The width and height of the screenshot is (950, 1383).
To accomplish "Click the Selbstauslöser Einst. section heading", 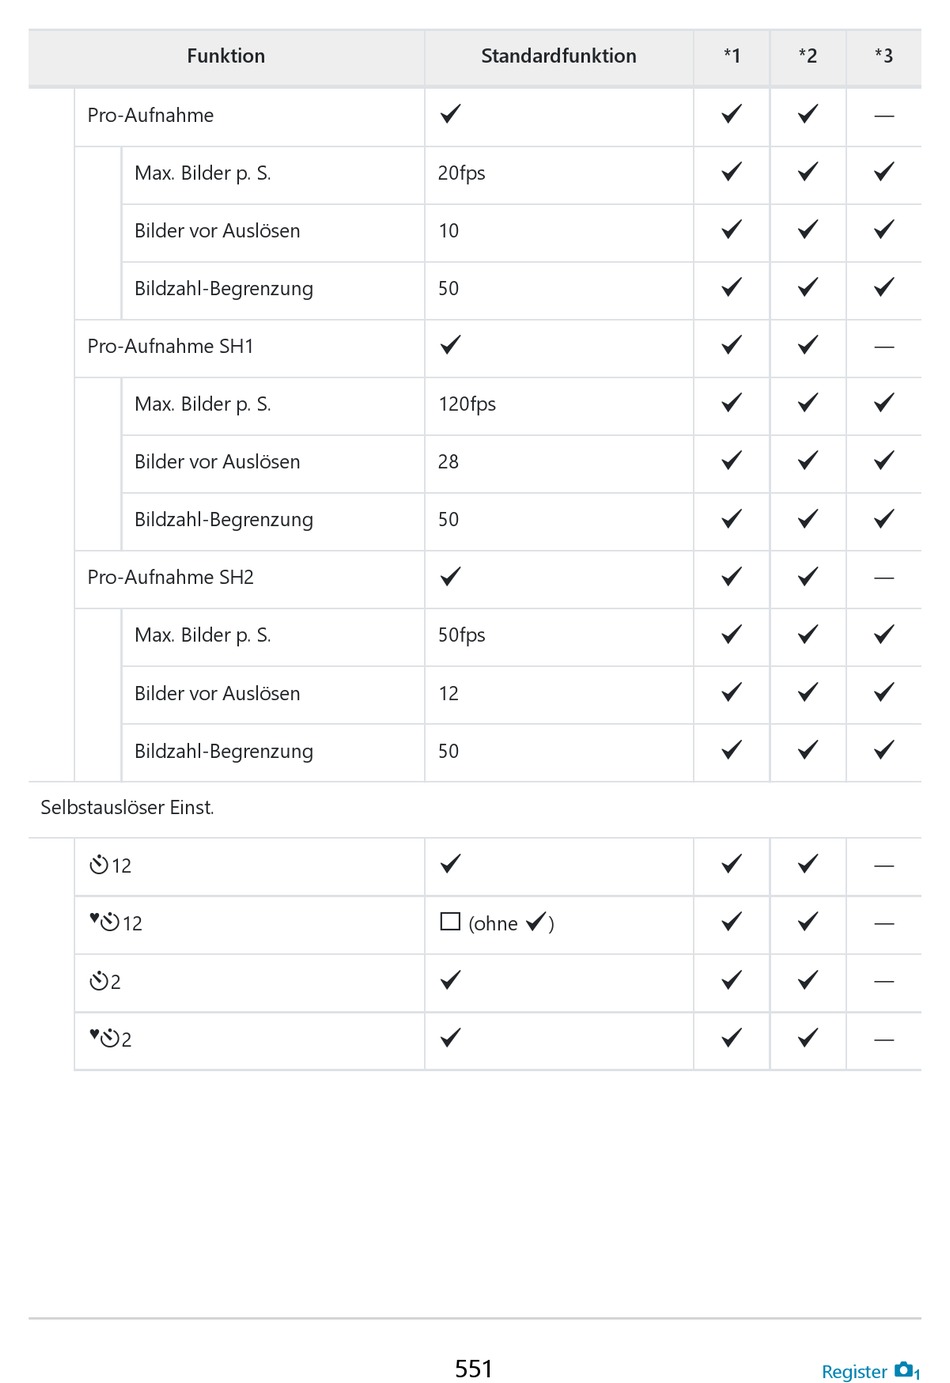I will tap(127, 807).
